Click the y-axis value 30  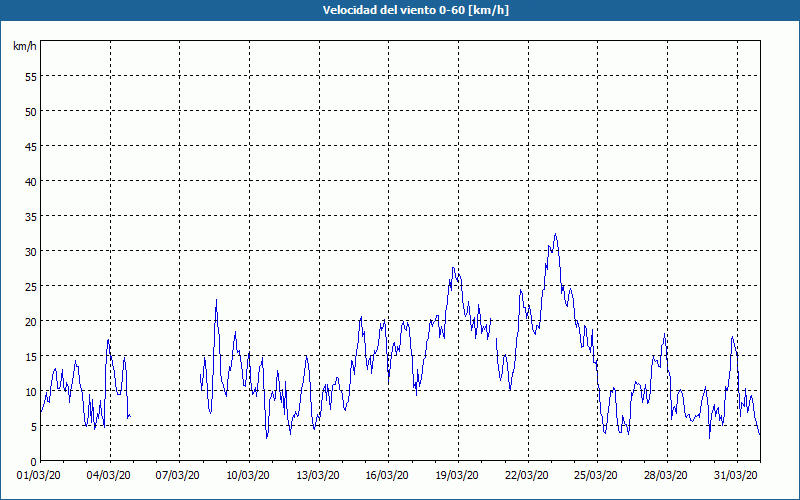point(31,252)
